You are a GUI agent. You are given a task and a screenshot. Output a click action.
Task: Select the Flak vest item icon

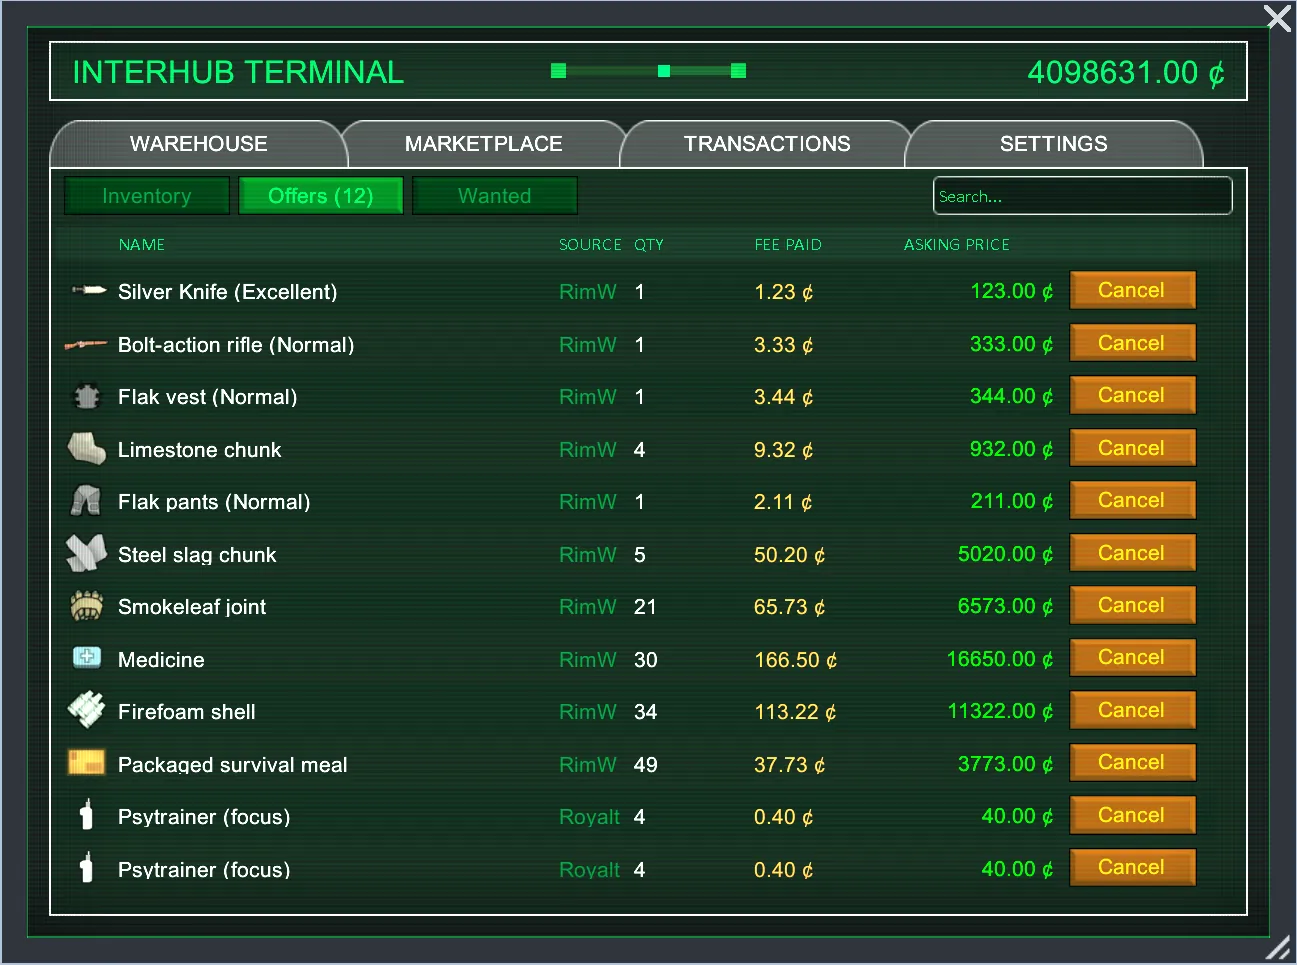coord(87,397)
